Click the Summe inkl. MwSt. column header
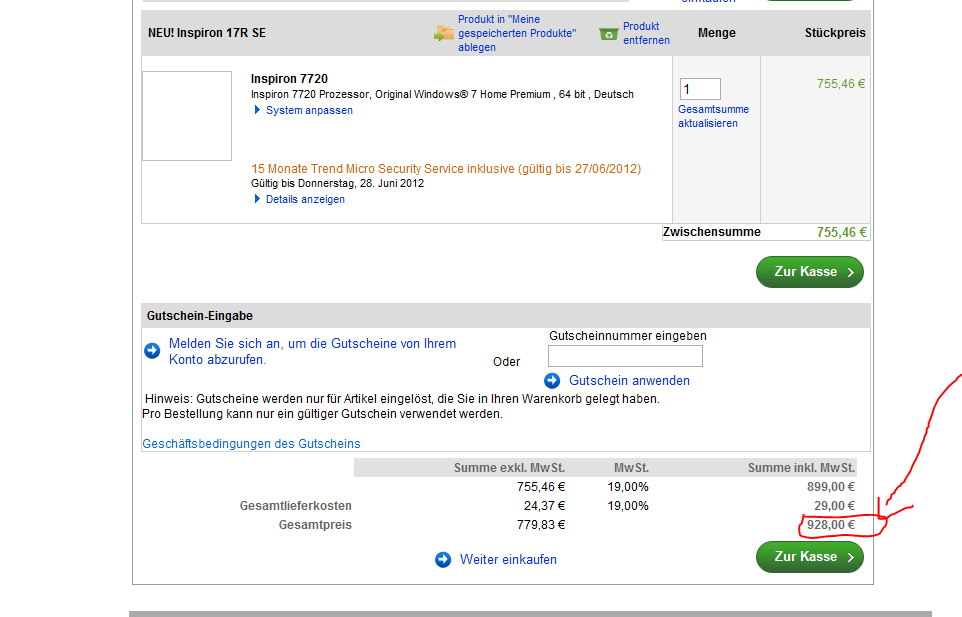This screenshot has height=617, width=962. (801, 468)
